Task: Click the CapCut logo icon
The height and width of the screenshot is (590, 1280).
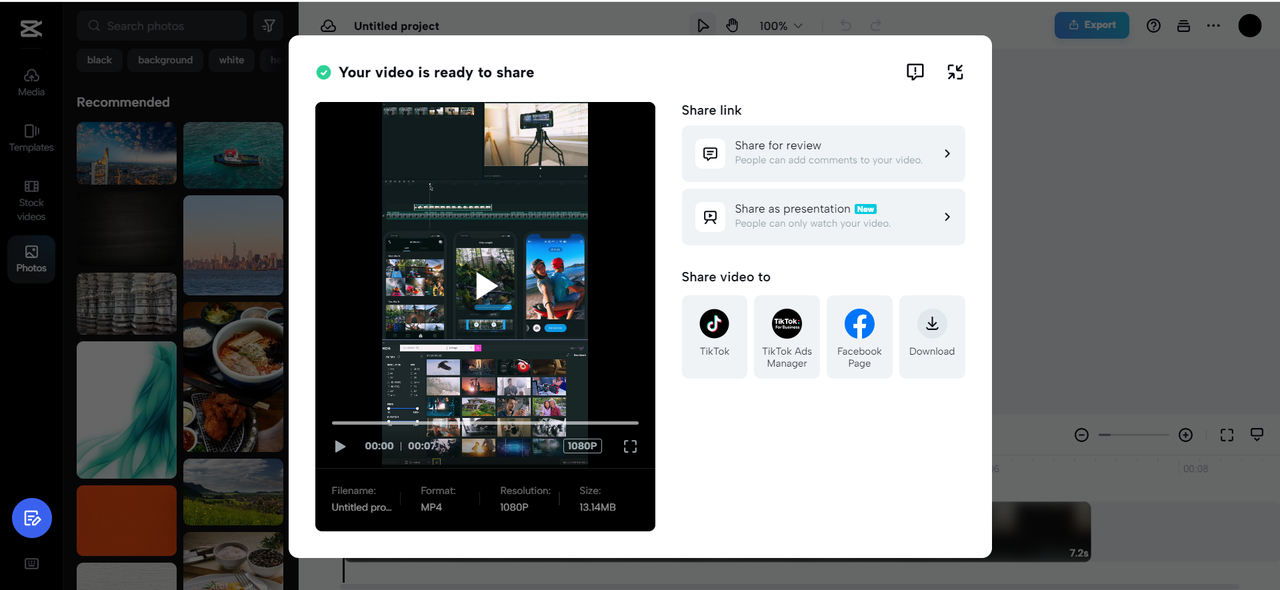Action: tap(31, 28)
